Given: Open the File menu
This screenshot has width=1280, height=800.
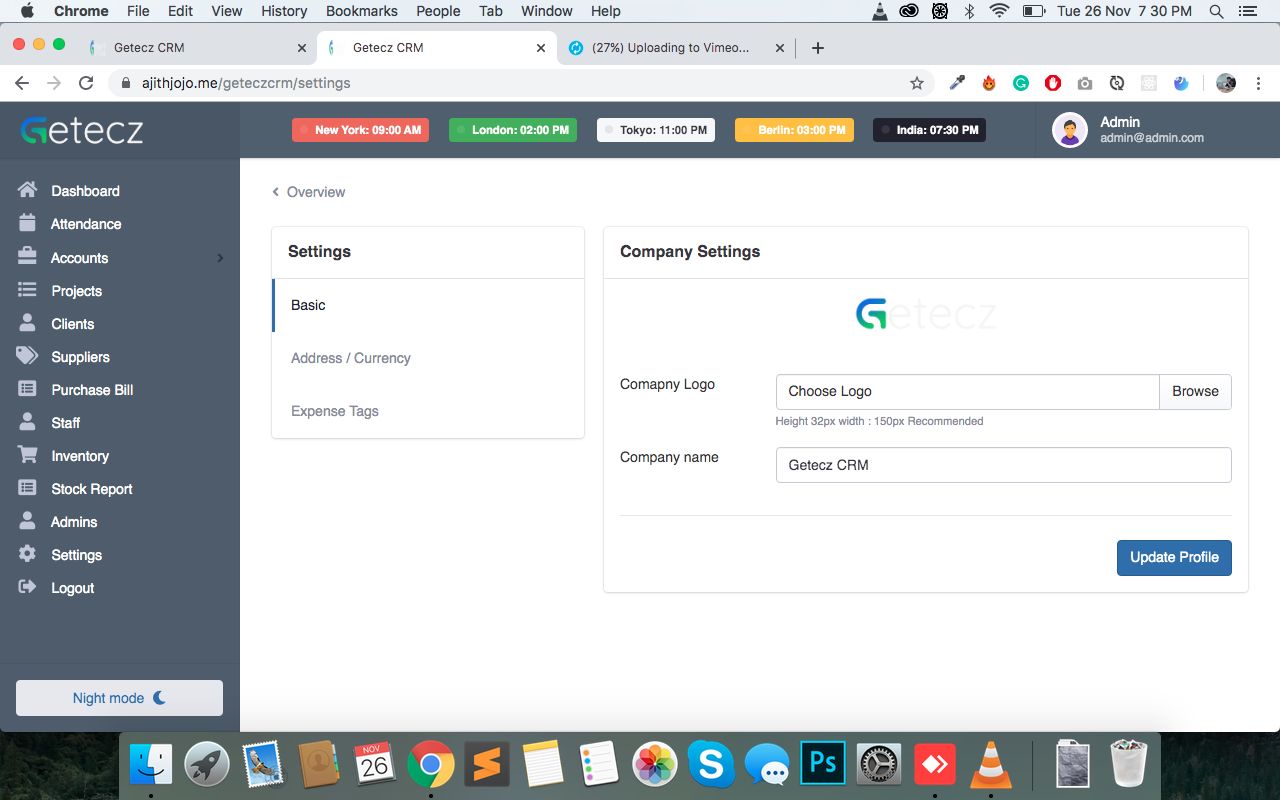Looking at the screenshot, I should tap(138, 11).
